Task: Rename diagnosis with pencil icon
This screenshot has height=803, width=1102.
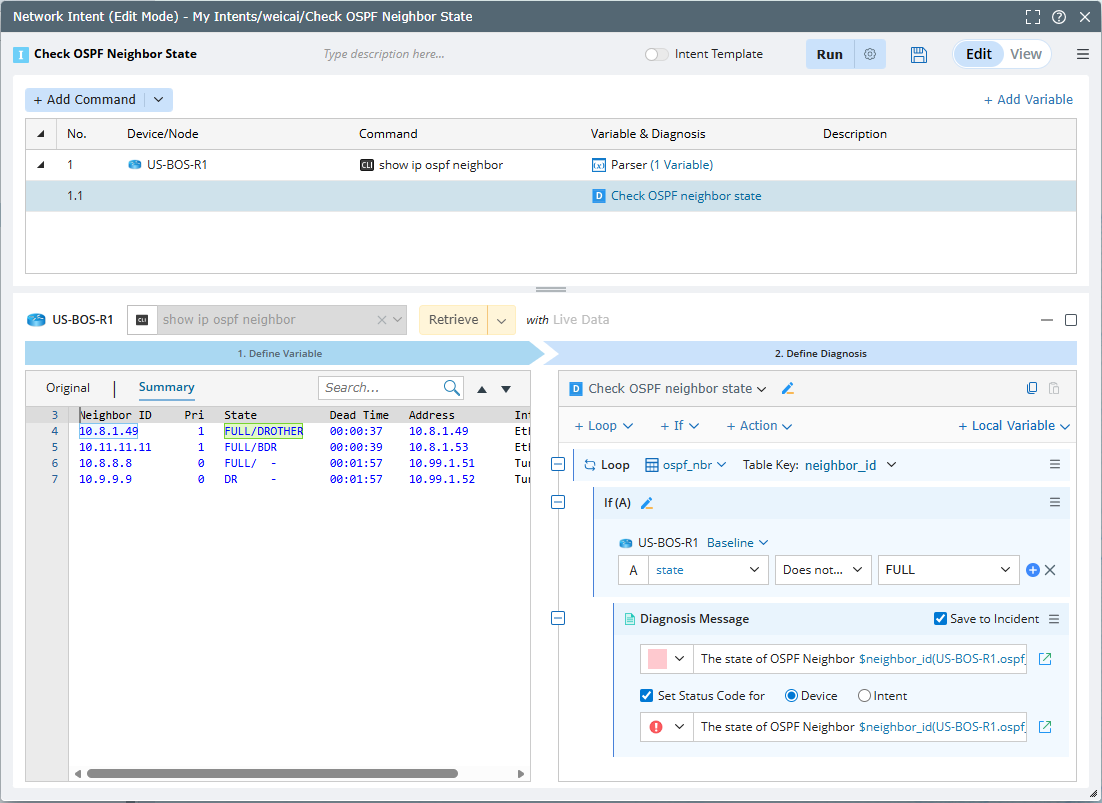Action: [788, 389]
